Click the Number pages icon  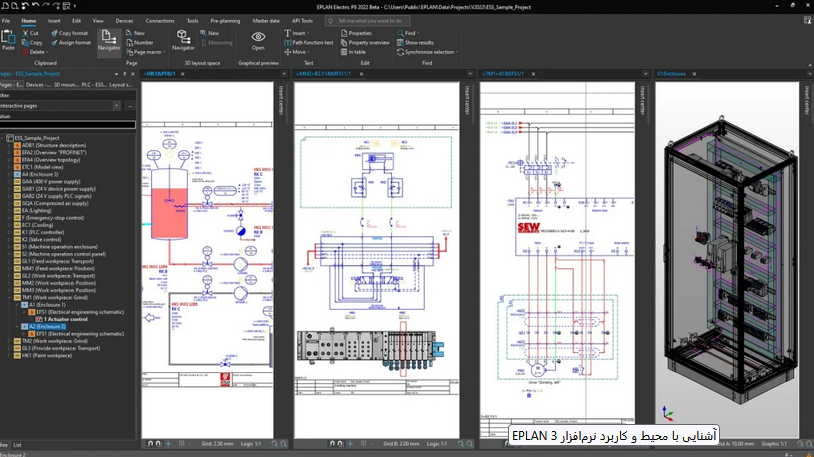129,43
